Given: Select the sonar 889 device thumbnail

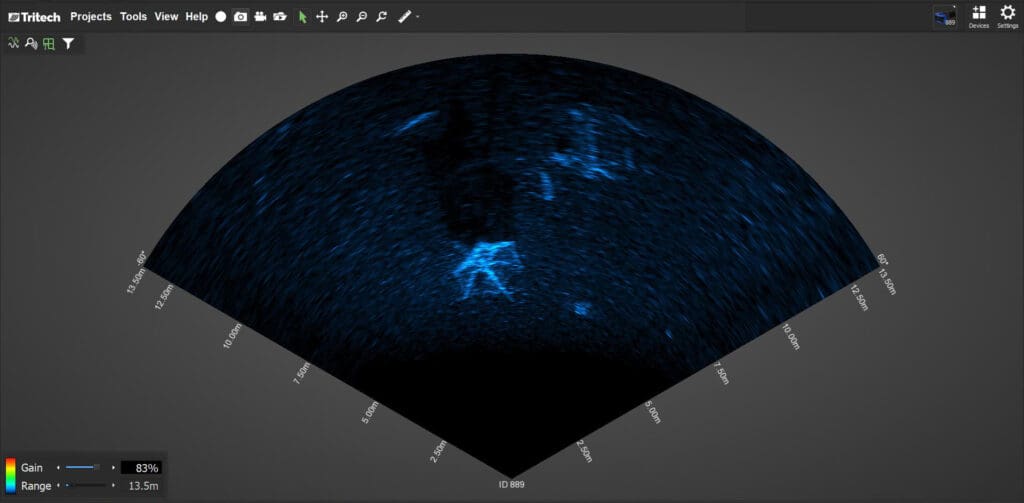Looking at the screenshot, I should pyautogui.click(x=944, y=16).
